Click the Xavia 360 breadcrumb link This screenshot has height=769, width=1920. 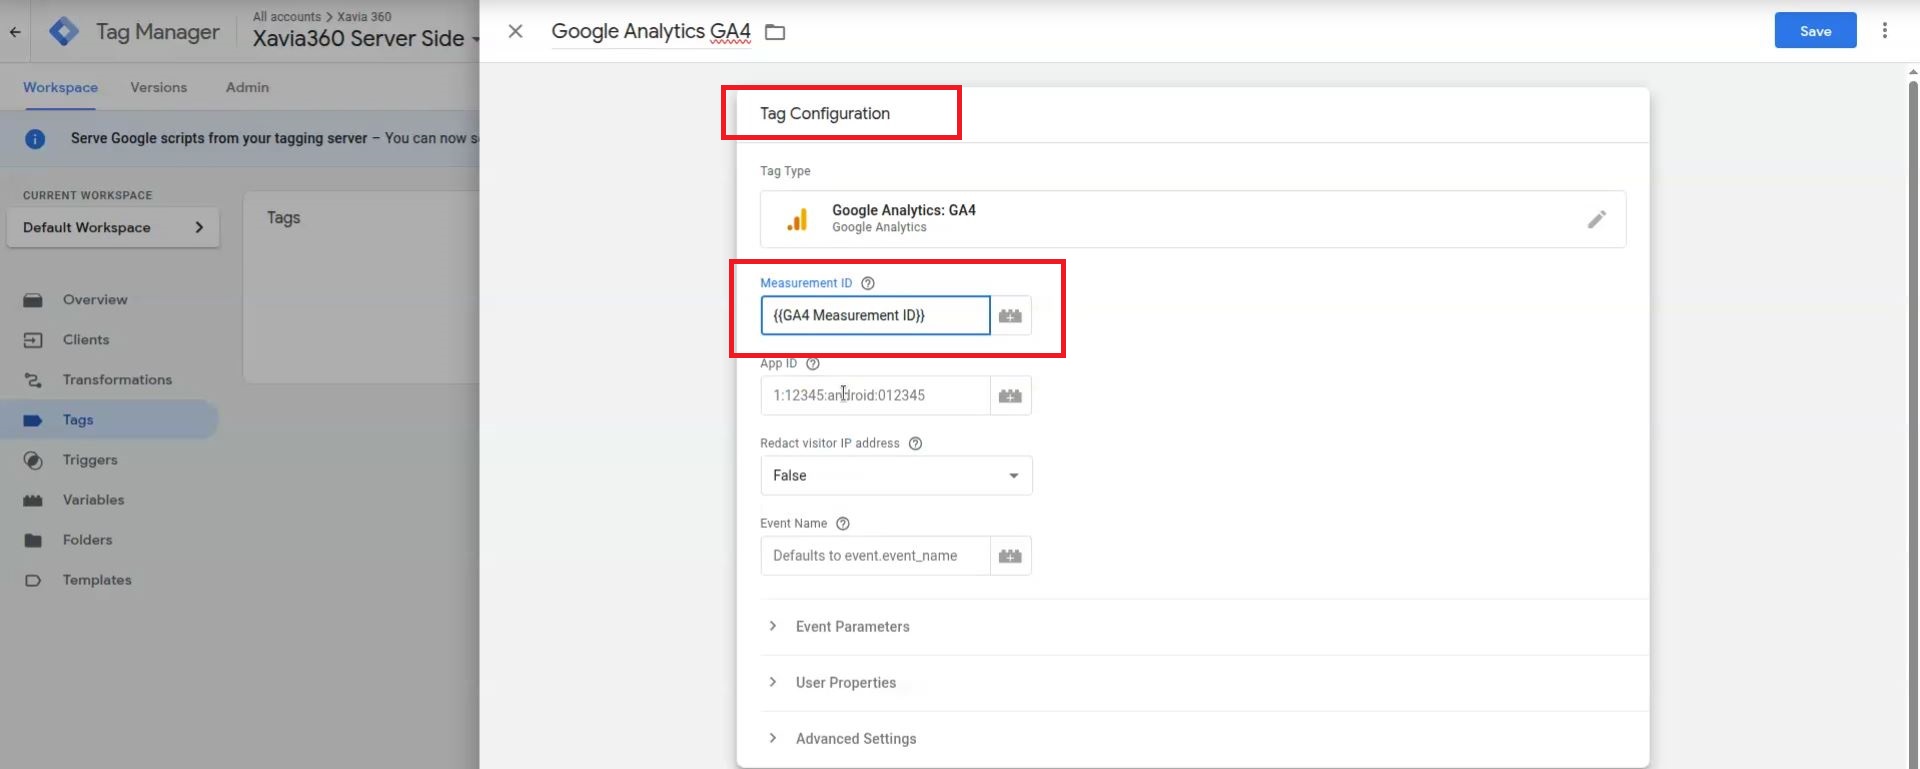364,17
